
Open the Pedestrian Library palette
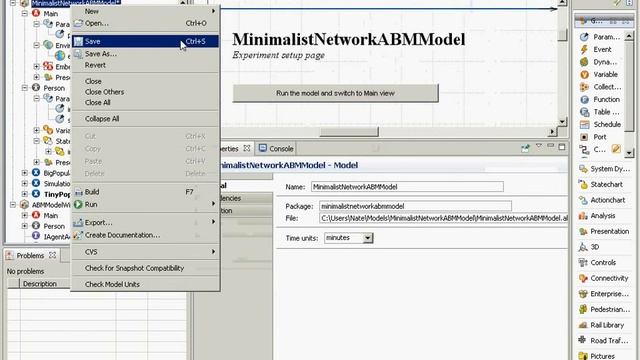coord(604,309)
